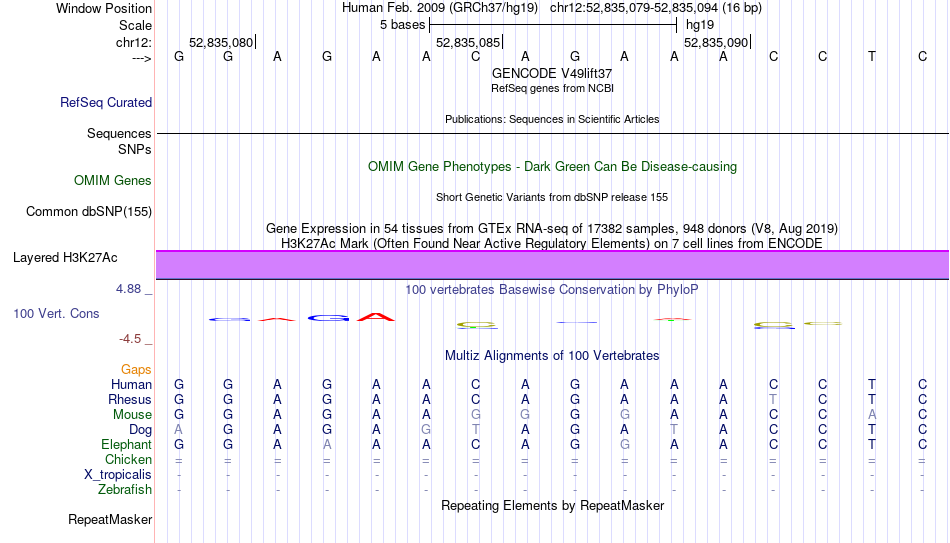Click the Gaps row label
Screen dimensions: 950x543
point(136,370)
